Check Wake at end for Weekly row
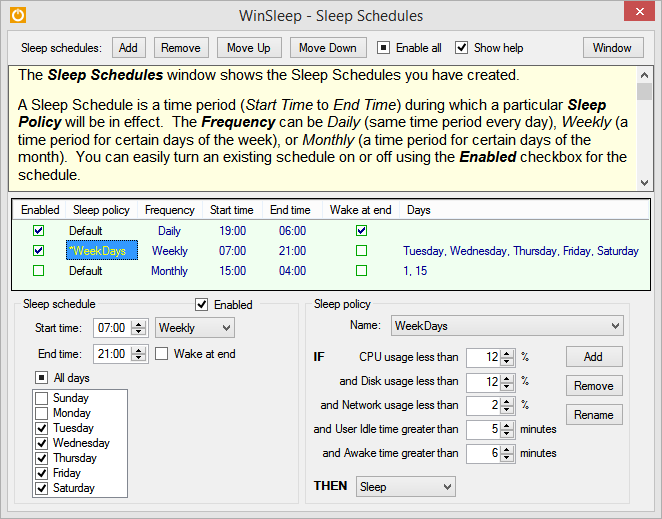Image resolution: width=662 pixels, height=519 pixels. (361, 250)
